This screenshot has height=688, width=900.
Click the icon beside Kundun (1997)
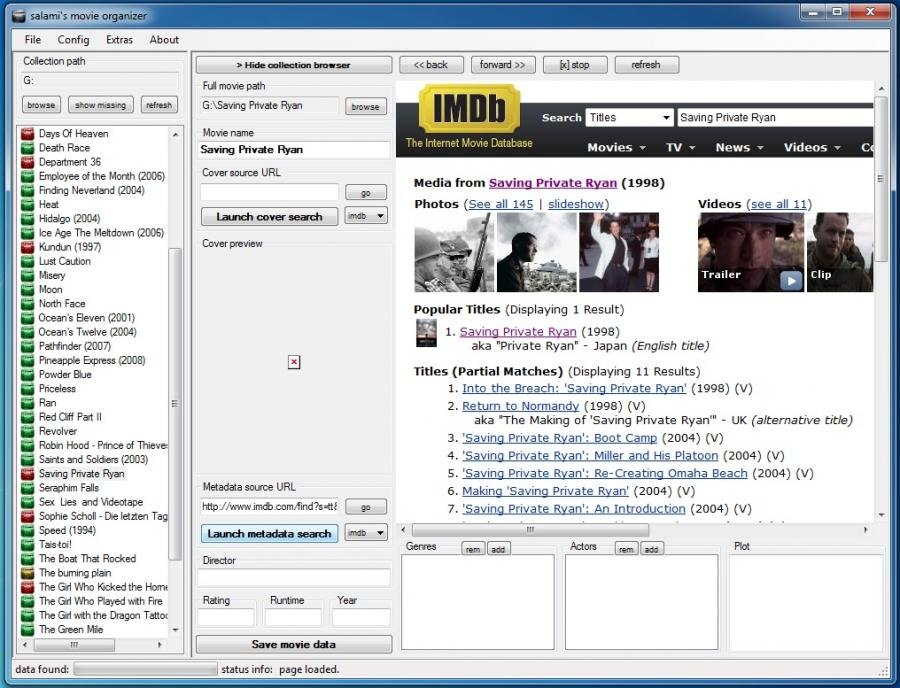[x=28, y=247]
